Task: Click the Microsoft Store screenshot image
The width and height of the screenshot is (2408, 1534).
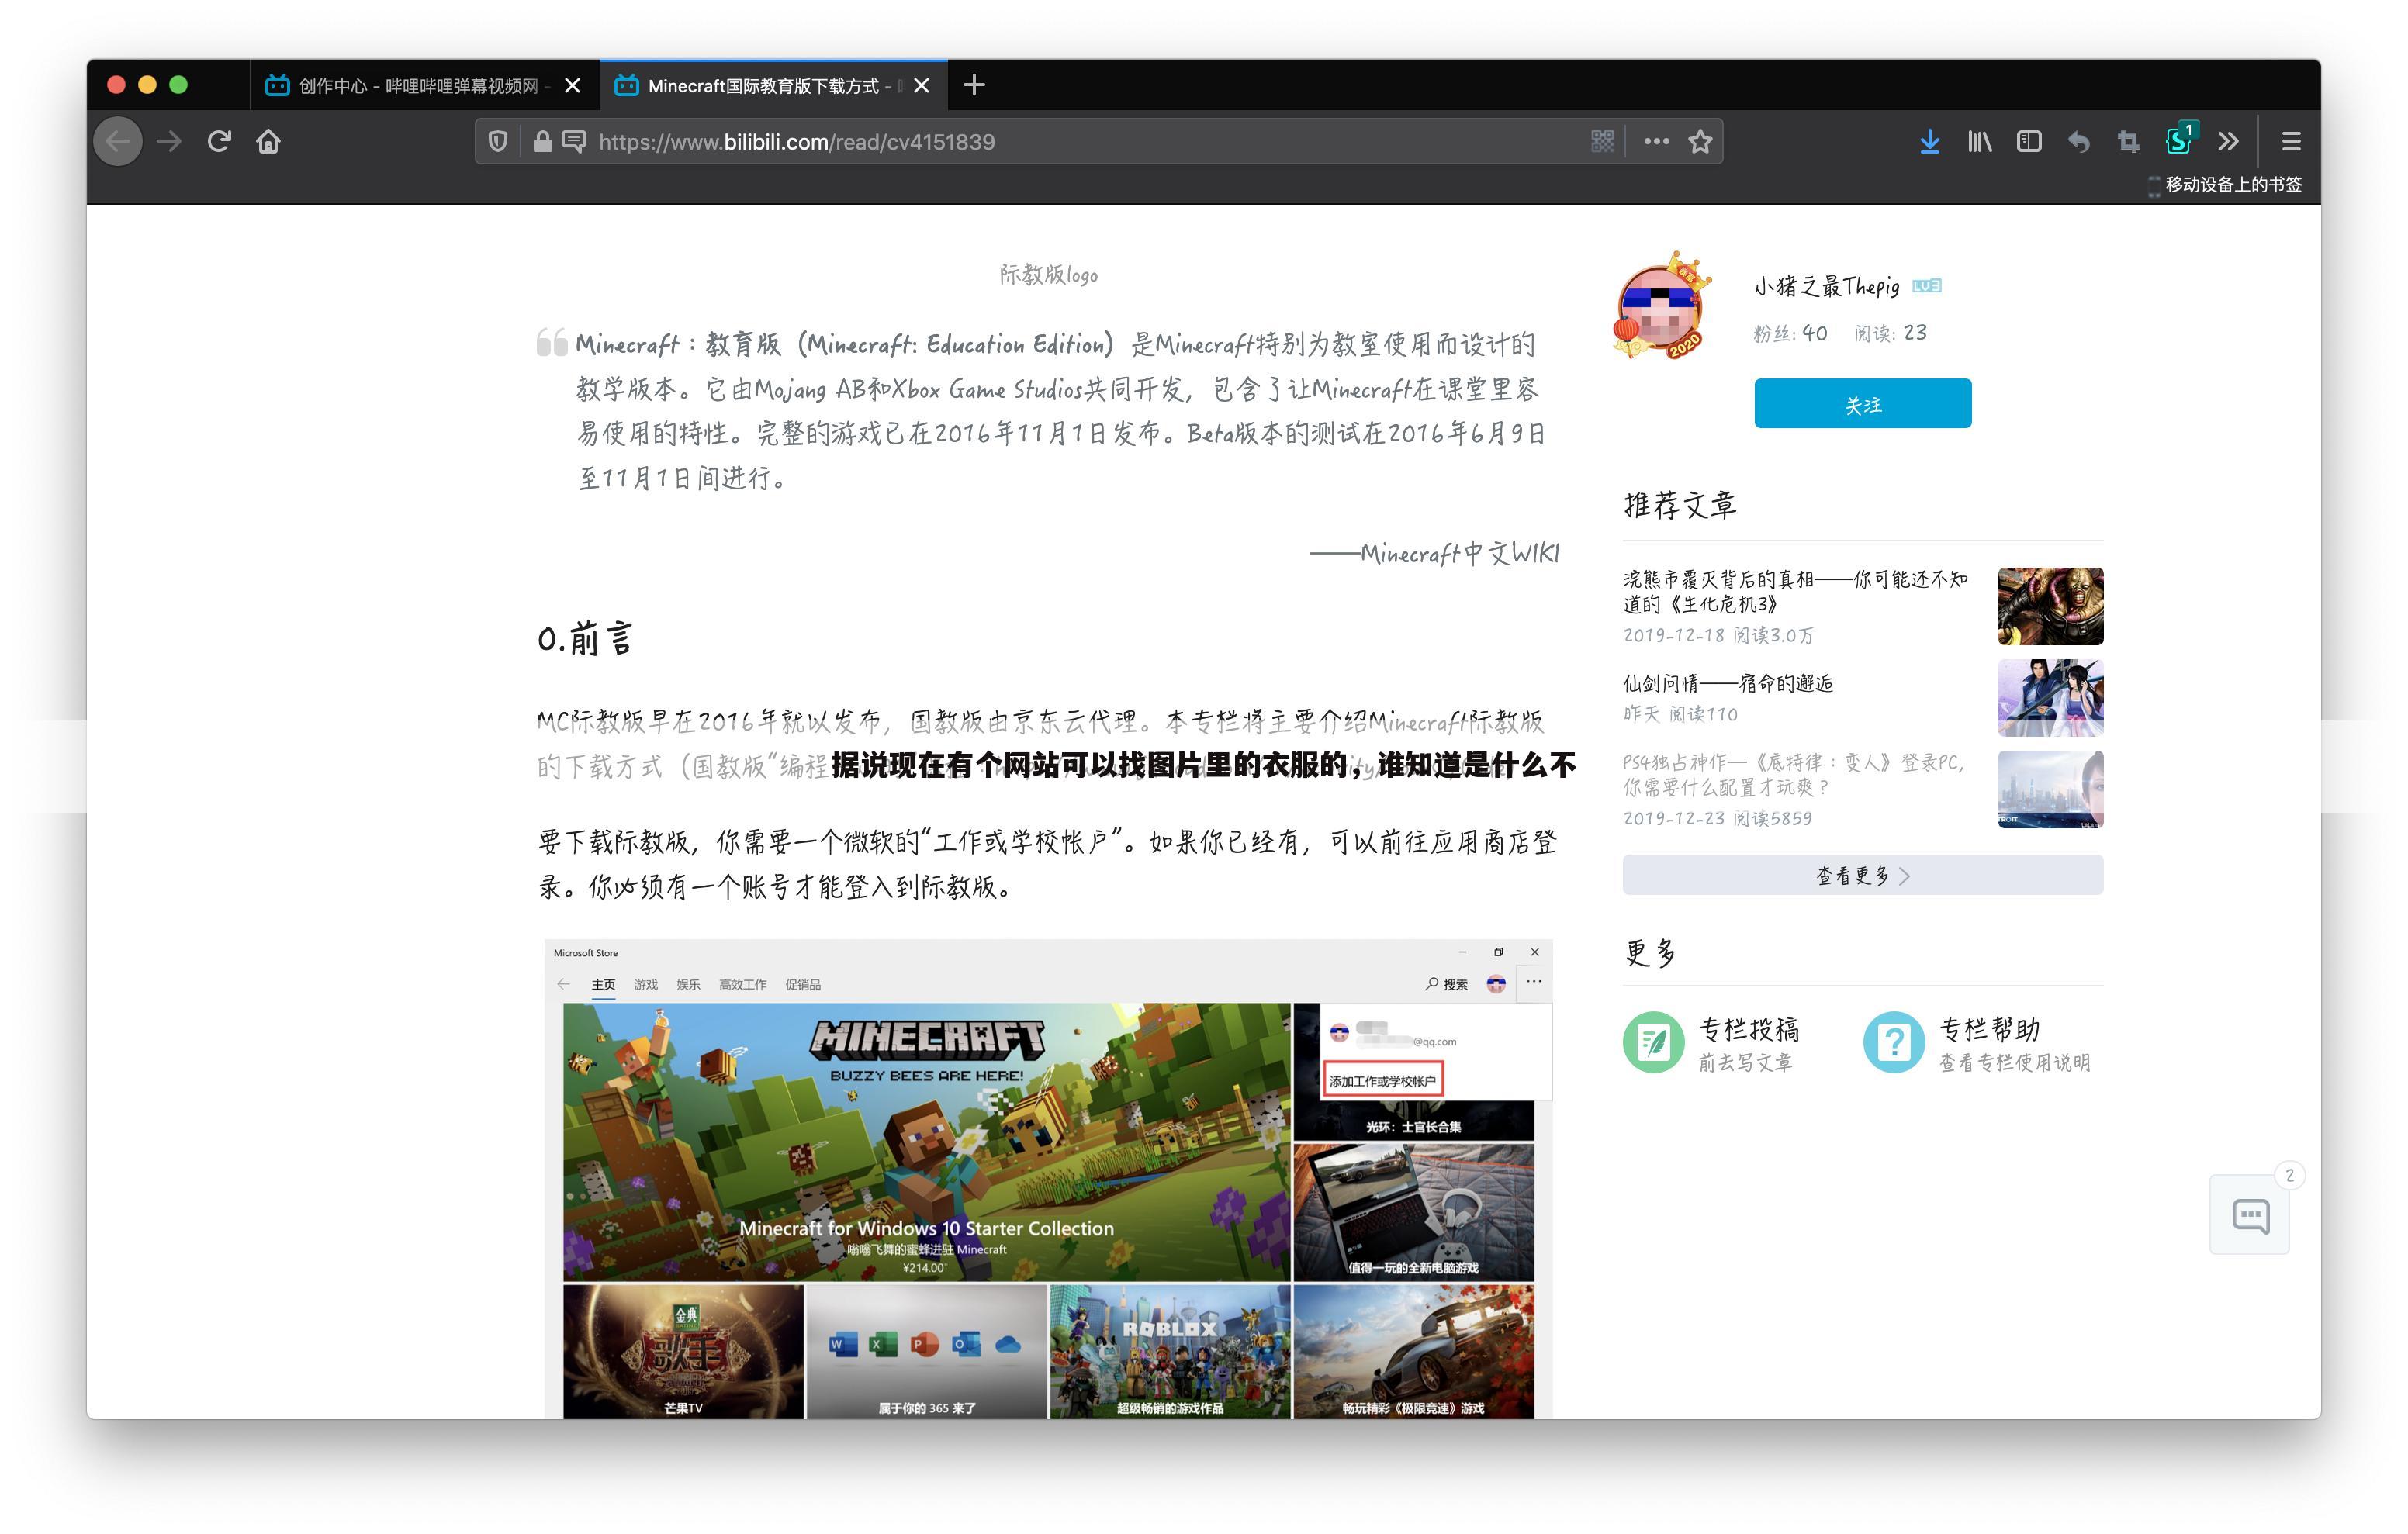Action: click(1048, 1178)
